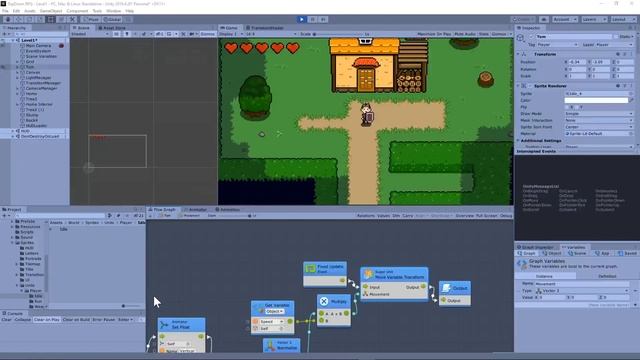Click the Pause button
Screen dimensions: 640x360
pos(313,19)
